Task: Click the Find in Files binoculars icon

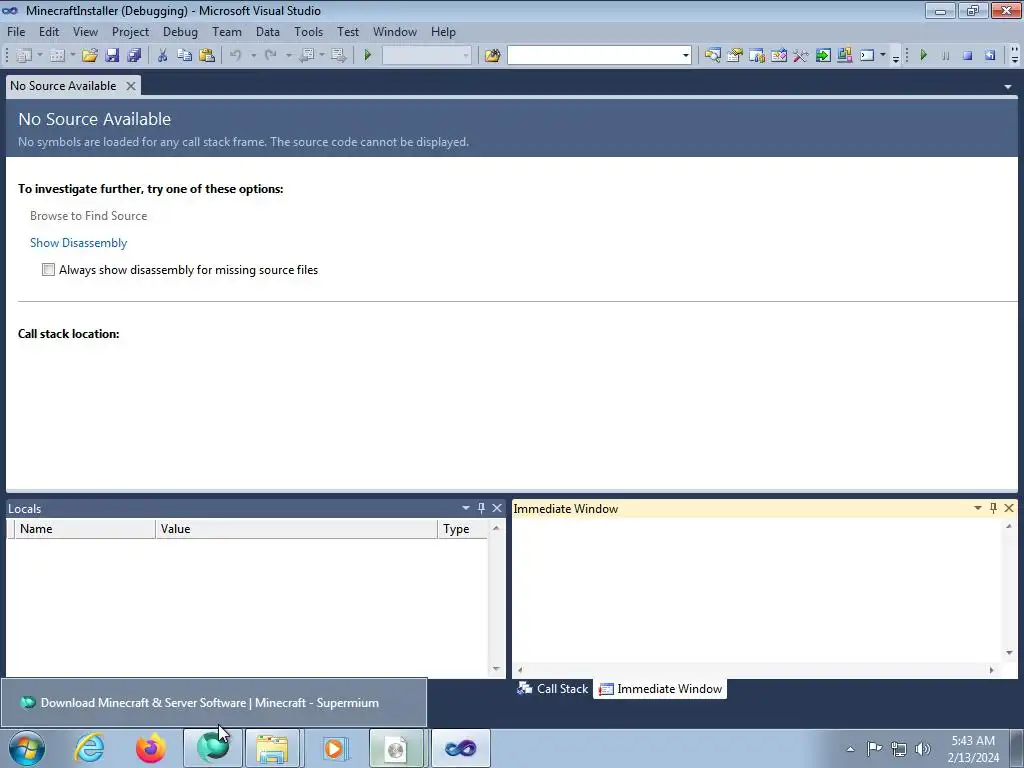Action: point(492,56)
